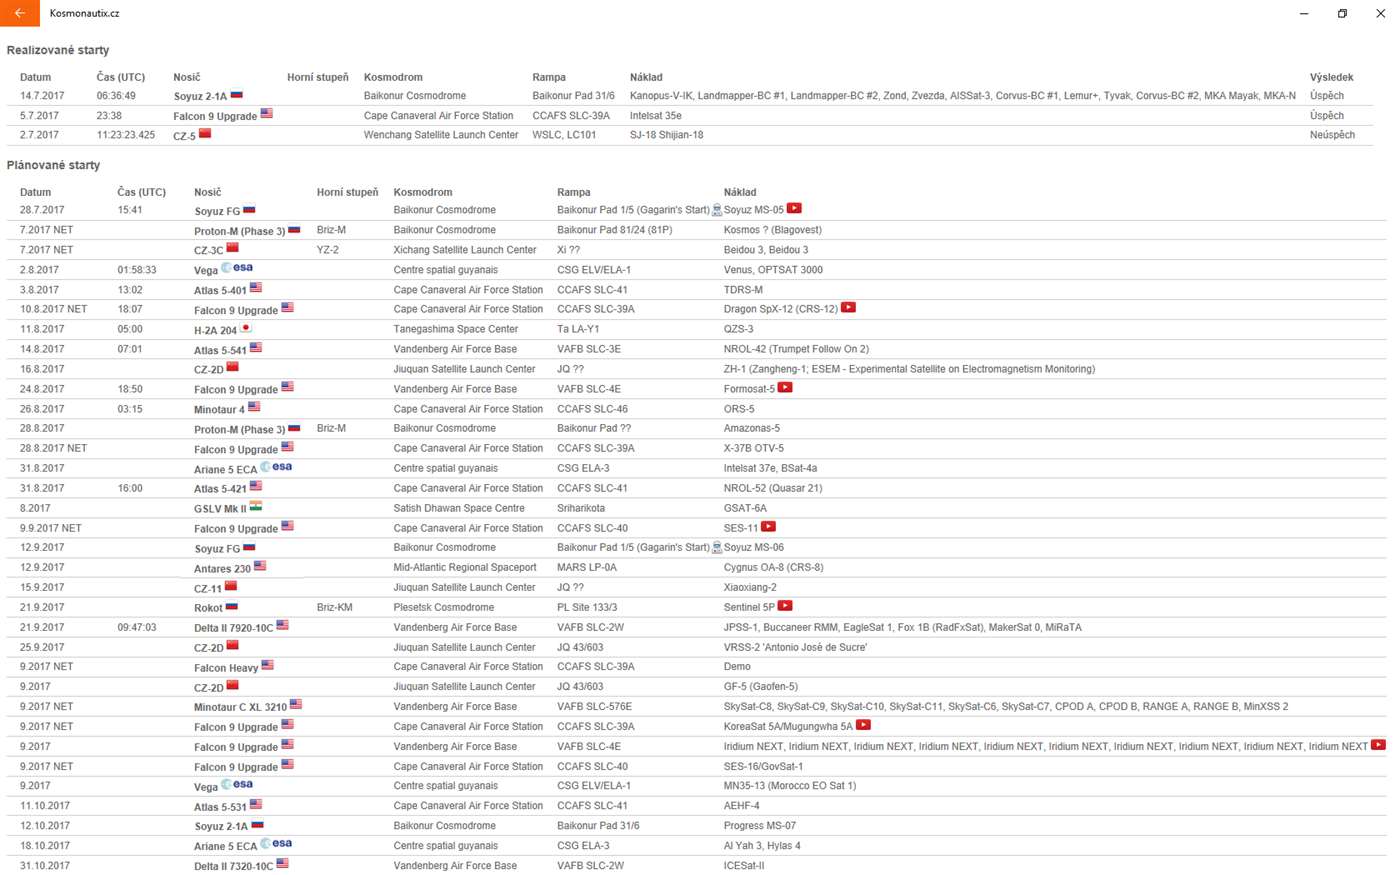This screenshot has width=1400, height=875.
Task: Open YouTube video for Soyuz MS-05
Action: 794,209
